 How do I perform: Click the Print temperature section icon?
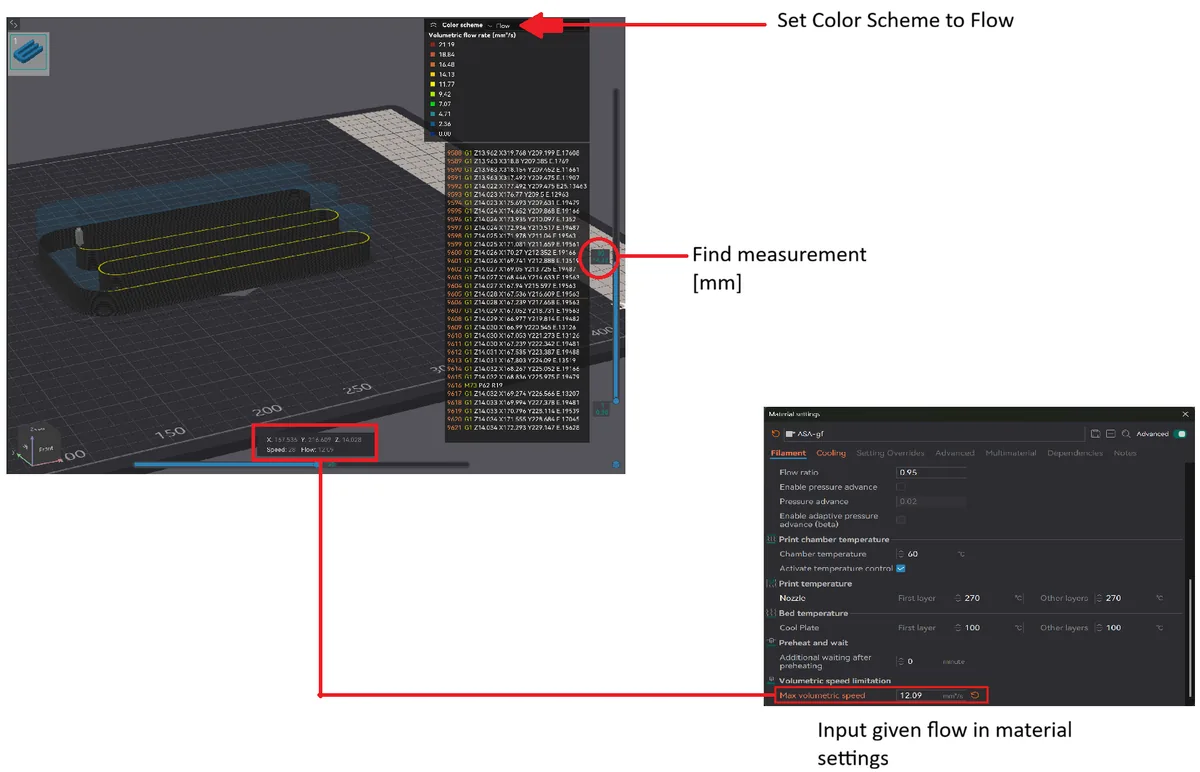(x=771, y=583)
